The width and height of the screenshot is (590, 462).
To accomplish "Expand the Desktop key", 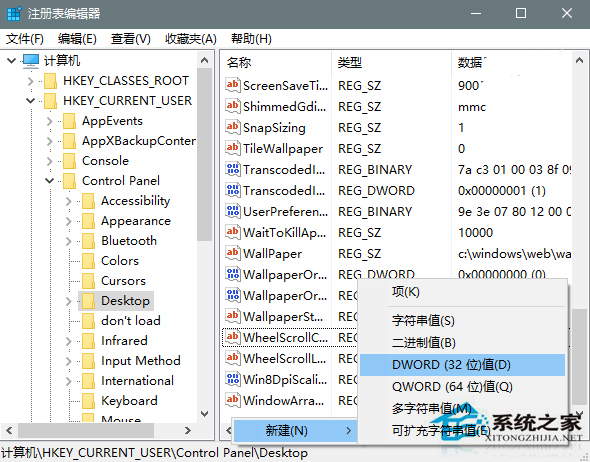I will (x=68, y=301).
